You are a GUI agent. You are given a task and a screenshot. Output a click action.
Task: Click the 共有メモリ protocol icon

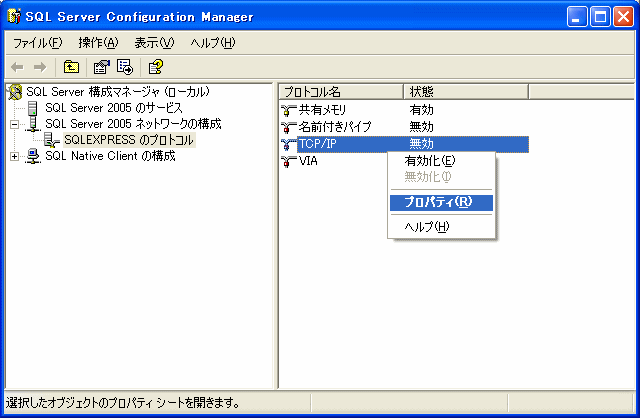289,110
